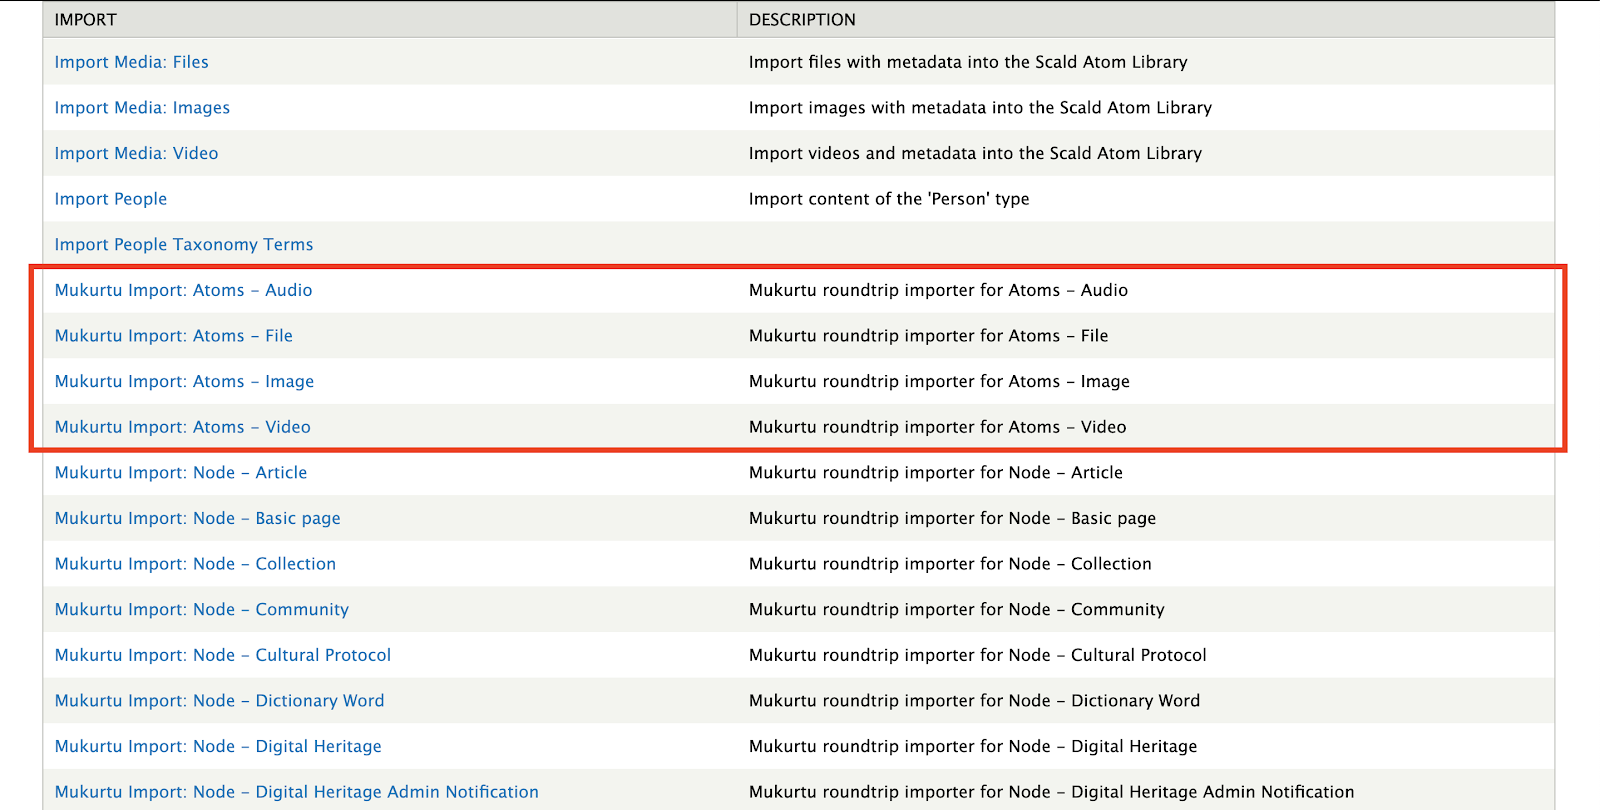Go to Mukurtu Import: Node – Community
The height and width of the screenshot is (810, 1600).
[x=202, y=610]
